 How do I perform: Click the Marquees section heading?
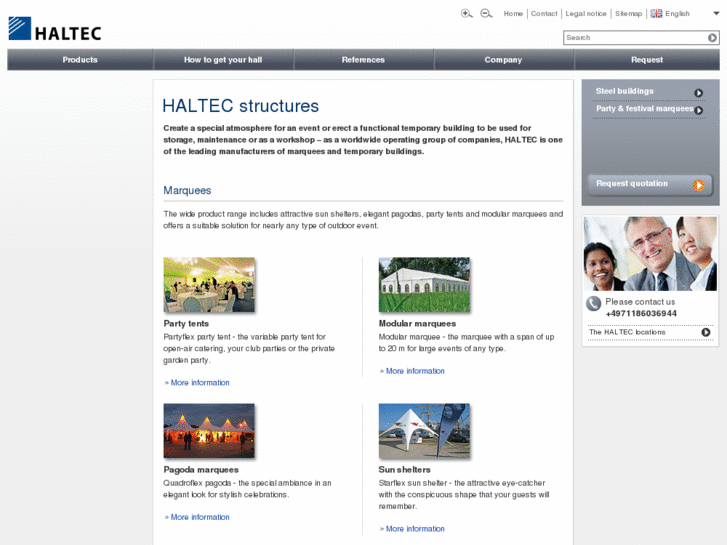tap(187, 191)
